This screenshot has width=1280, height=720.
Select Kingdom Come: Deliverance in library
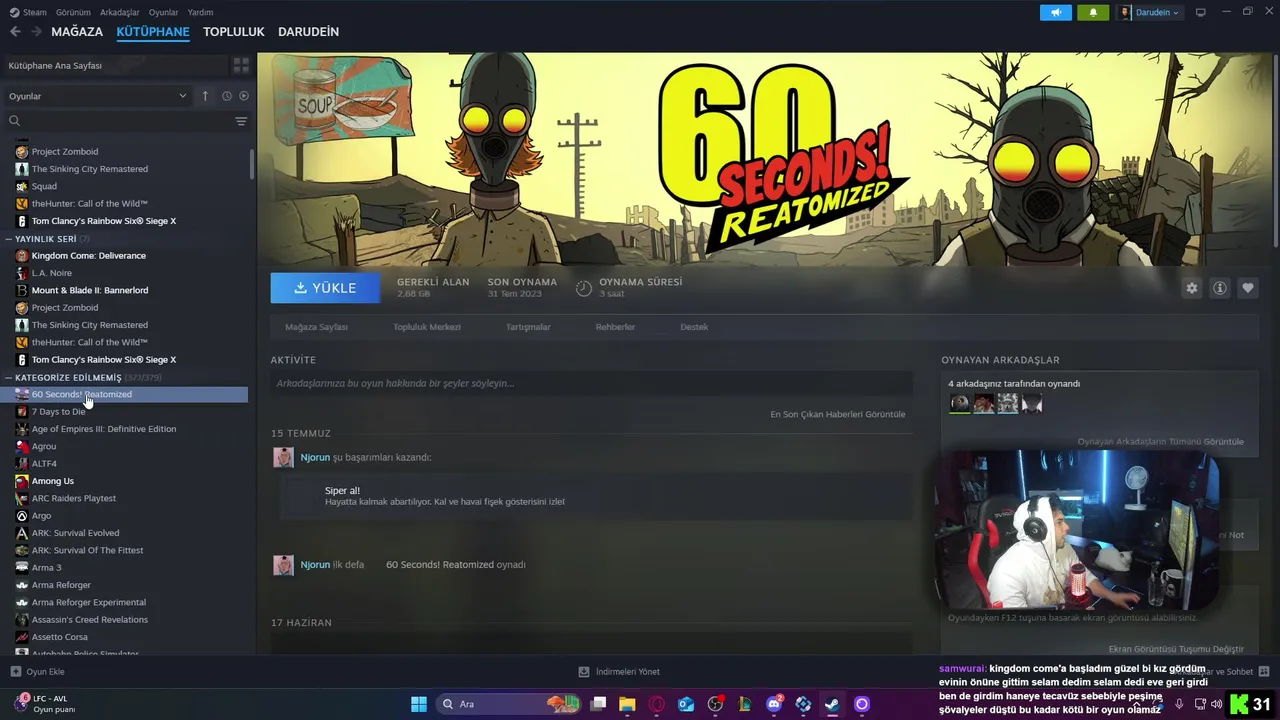[x=88, y=256]
